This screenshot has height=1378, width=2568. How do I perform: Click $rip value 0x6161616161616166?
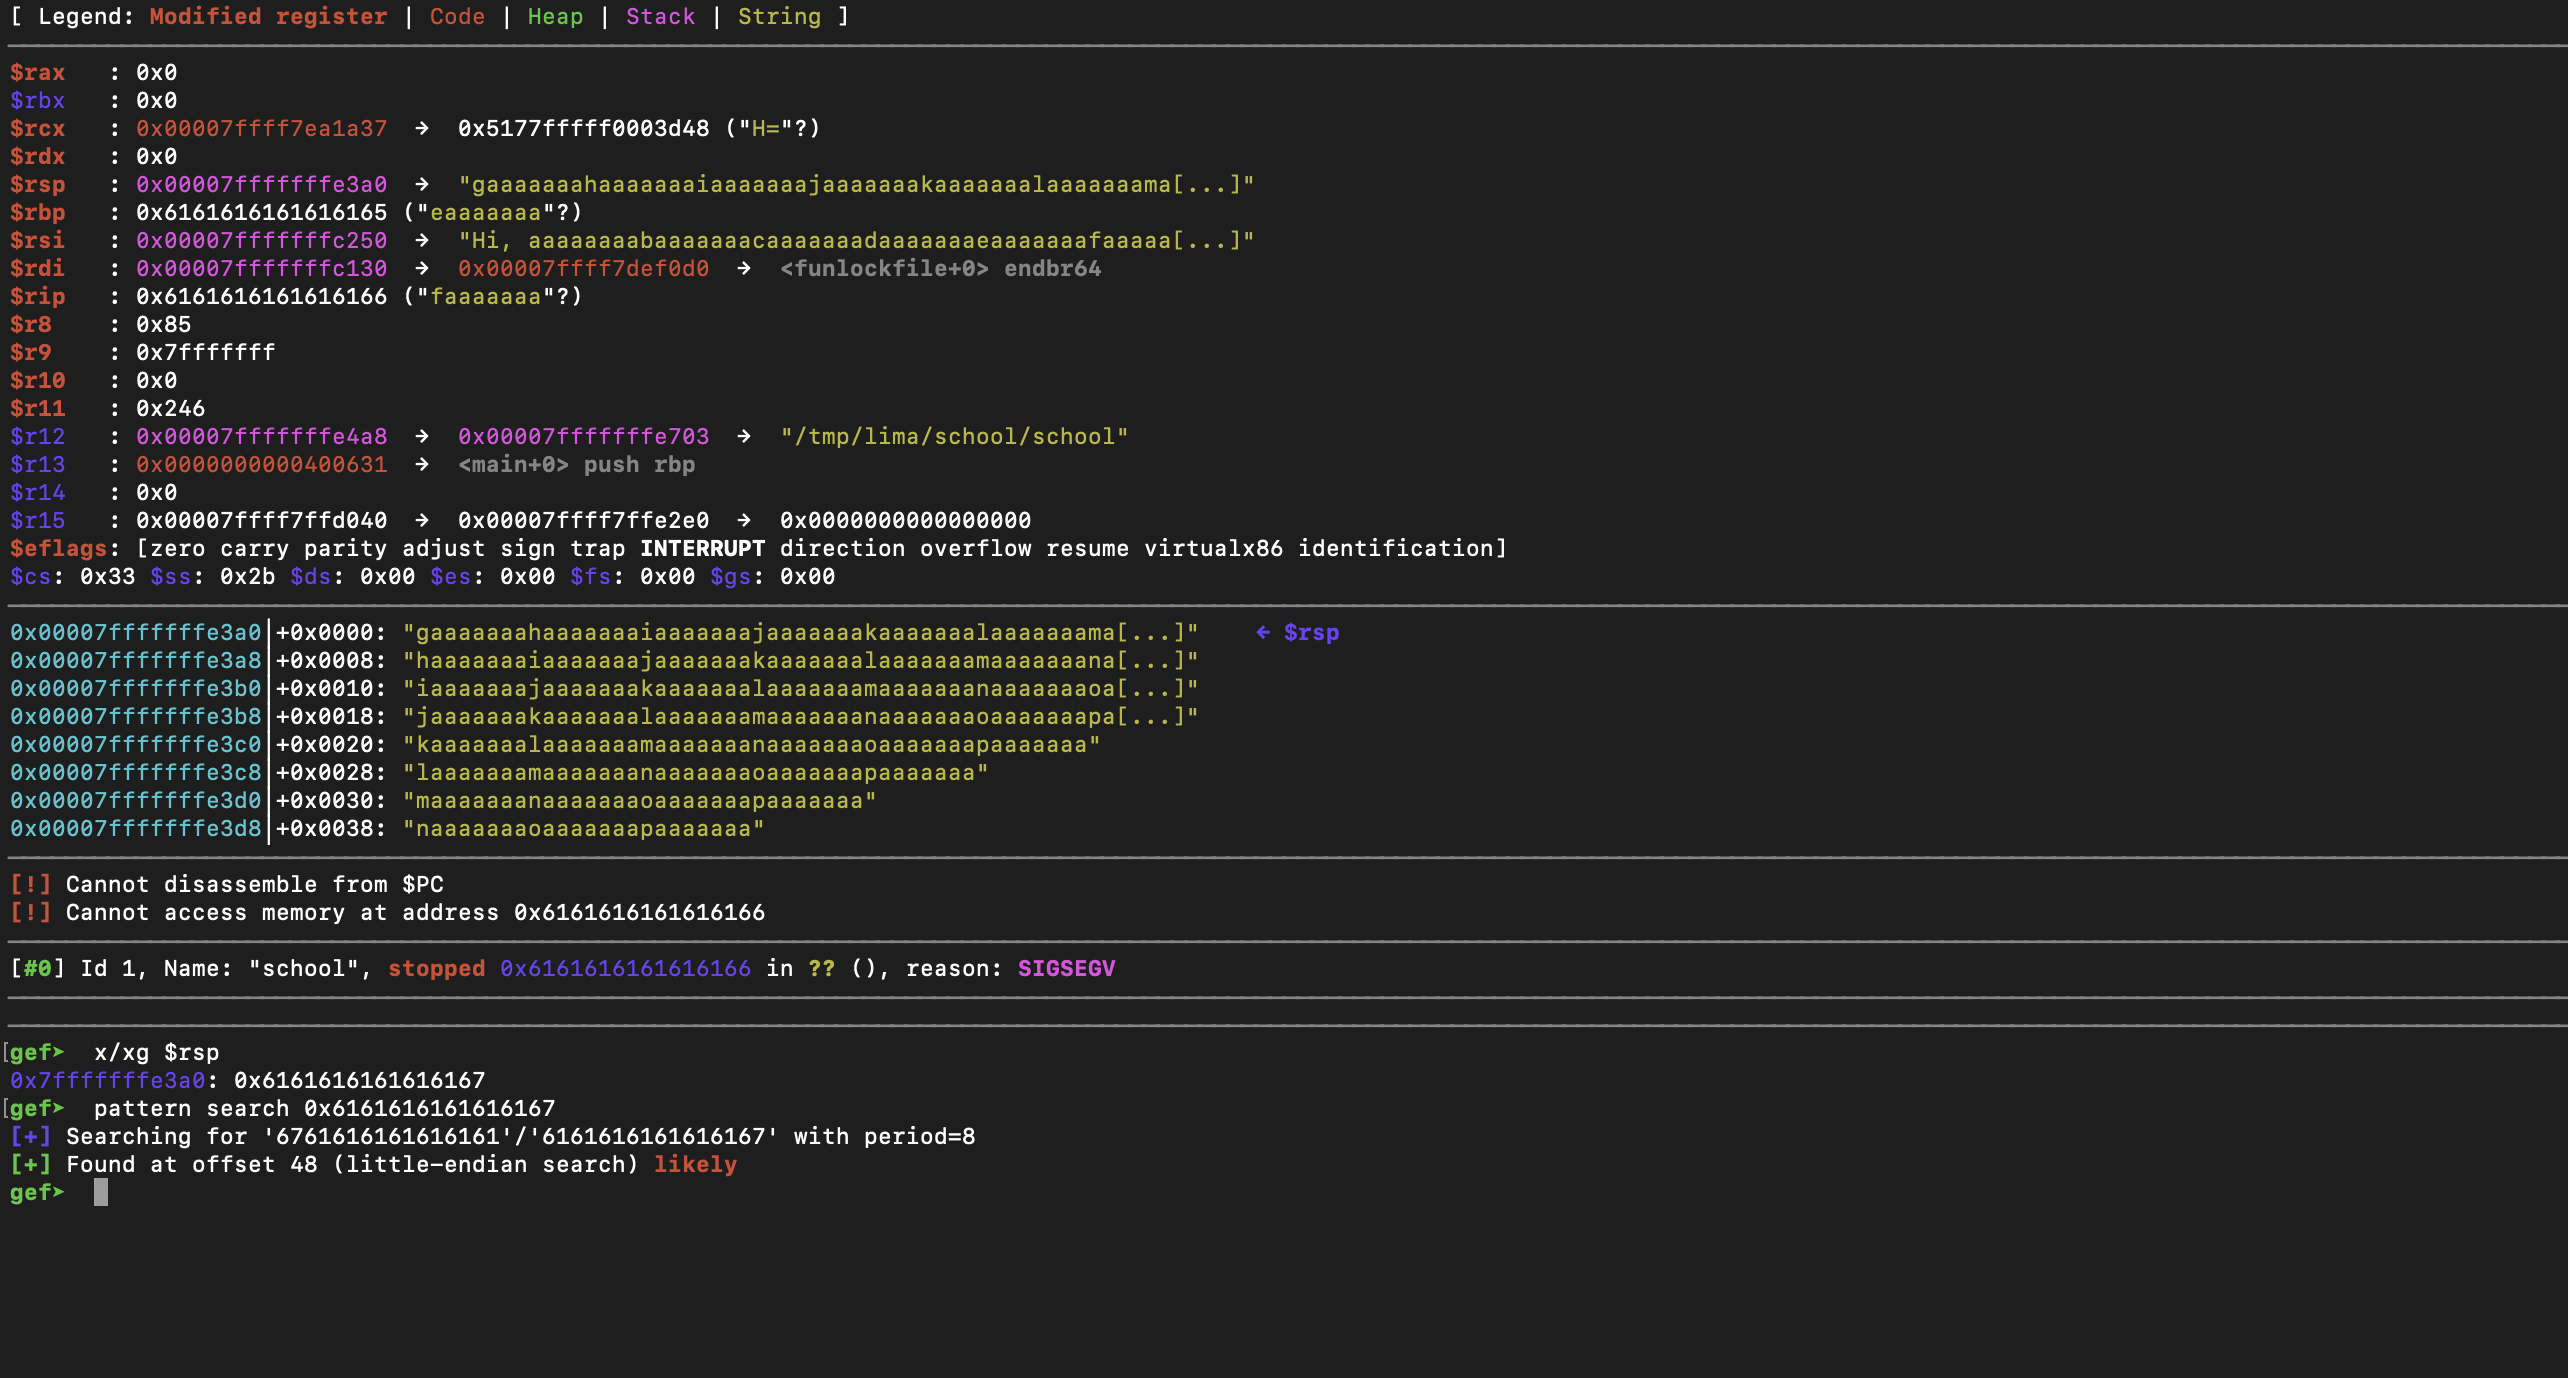[261, 297]
